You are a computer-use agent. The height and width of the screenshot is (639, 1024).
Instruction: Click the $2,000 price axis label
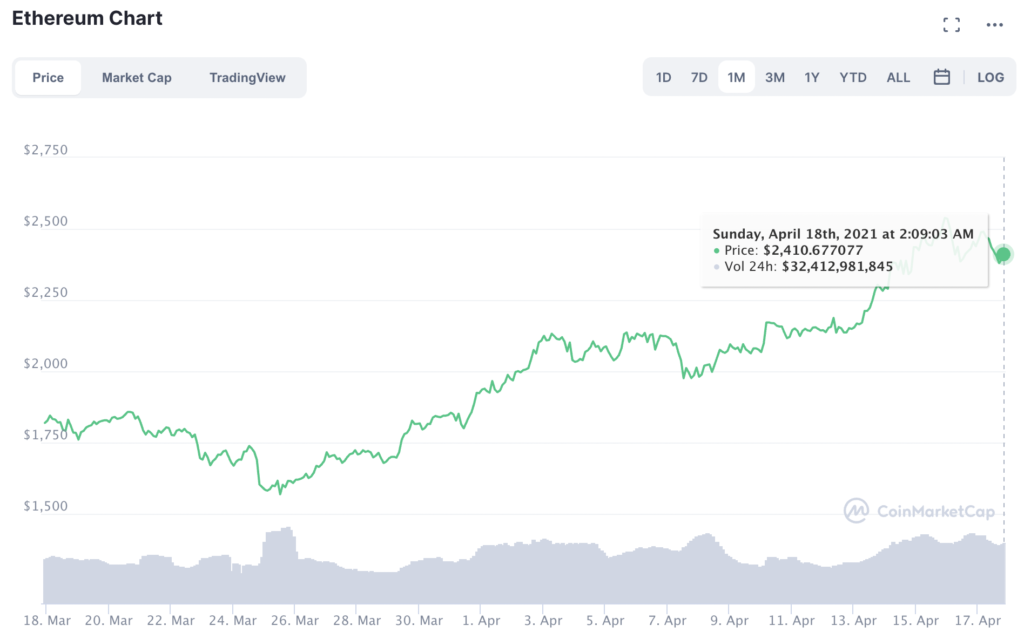click(x=44, y=364)
